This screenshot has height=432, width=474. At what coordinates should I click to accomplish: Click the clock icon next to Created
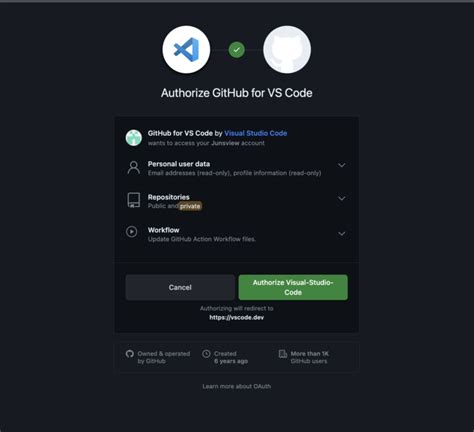click(206, 354)
